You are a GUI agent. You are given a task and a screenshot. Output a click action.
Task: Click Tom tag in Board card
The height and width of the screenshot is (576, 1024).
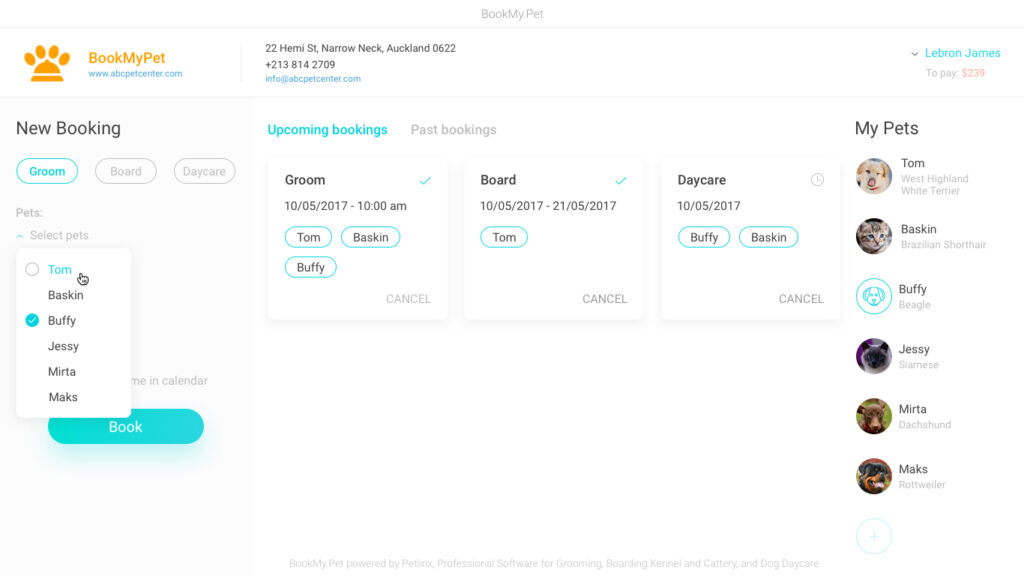coord(504,237)
